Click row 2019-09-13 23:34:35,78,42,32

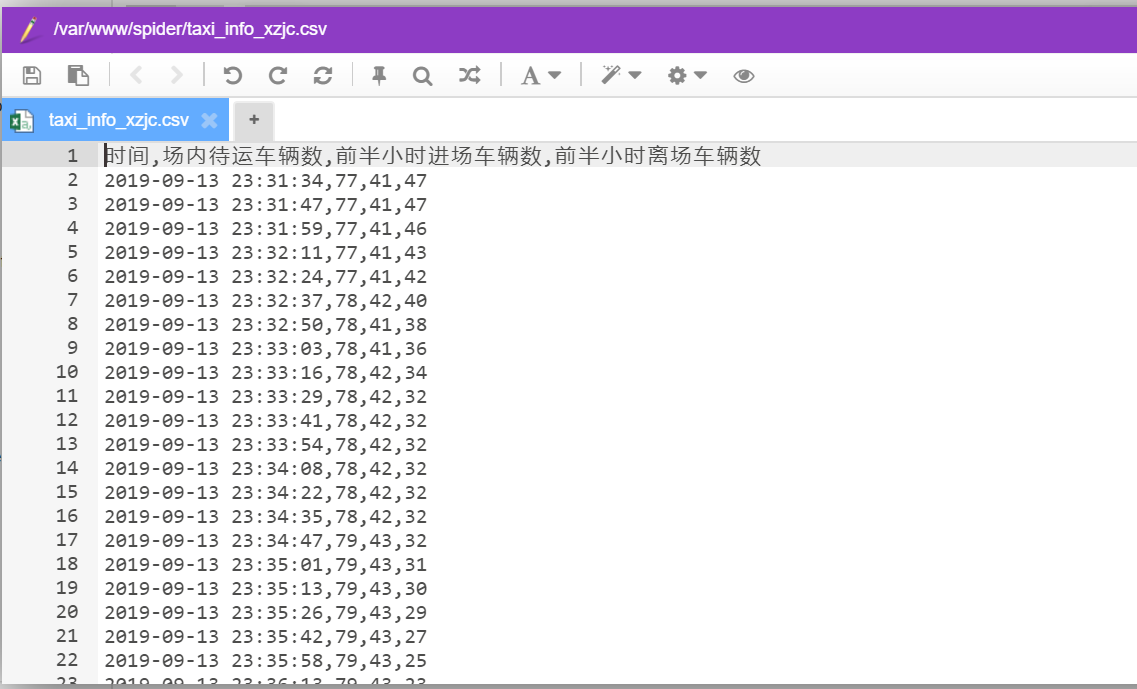pyautogui.click(x=265, y=516)
